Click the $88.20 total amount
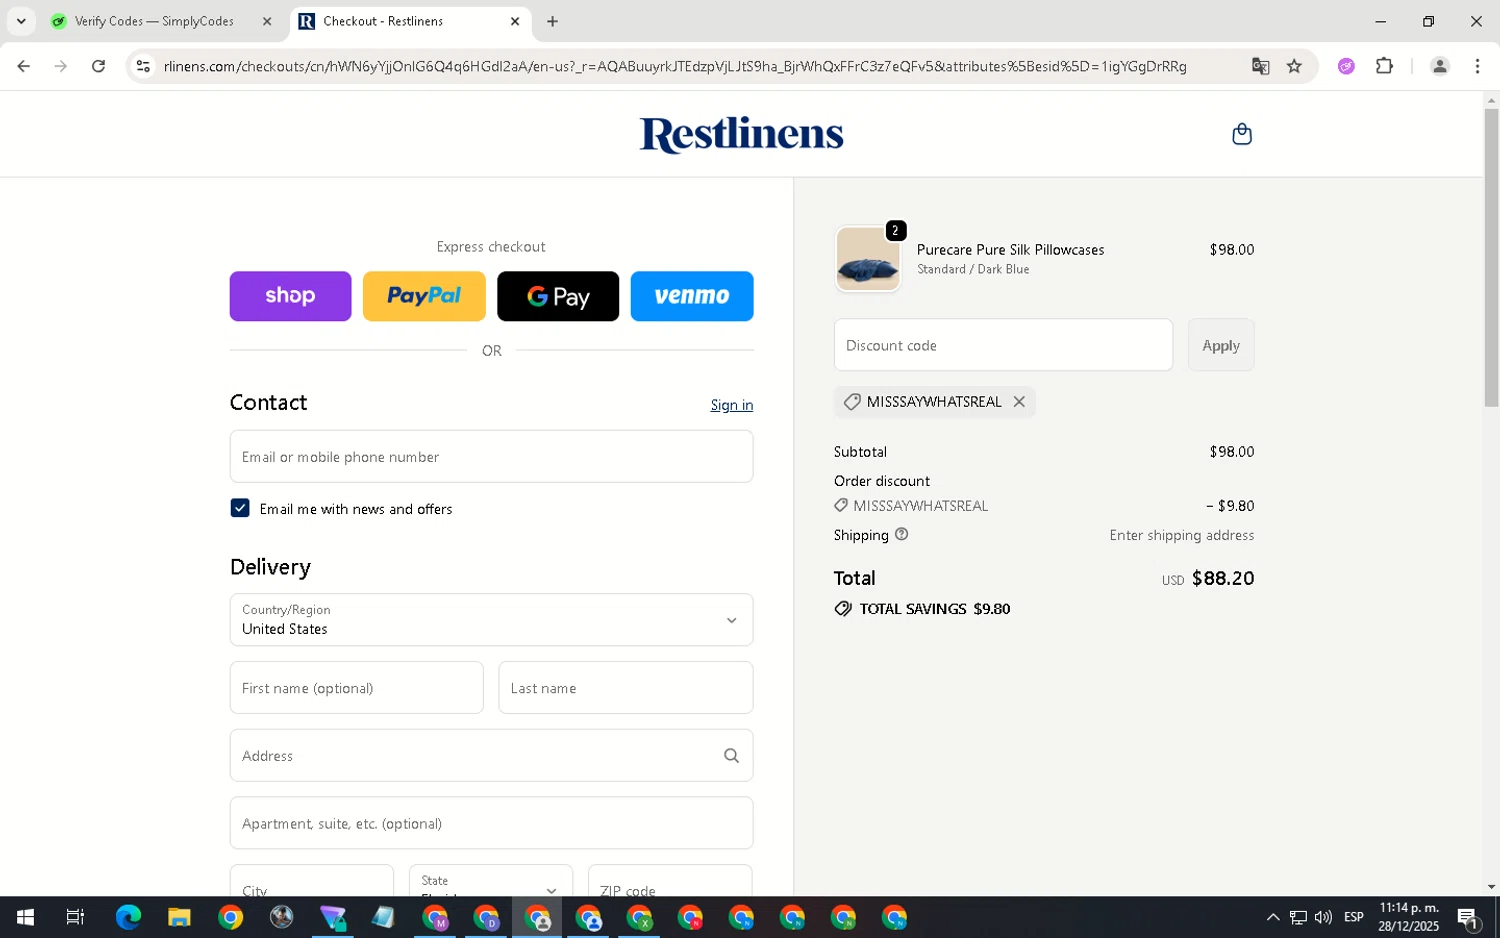This screenshot has height=938, width=1500. 1222,578
